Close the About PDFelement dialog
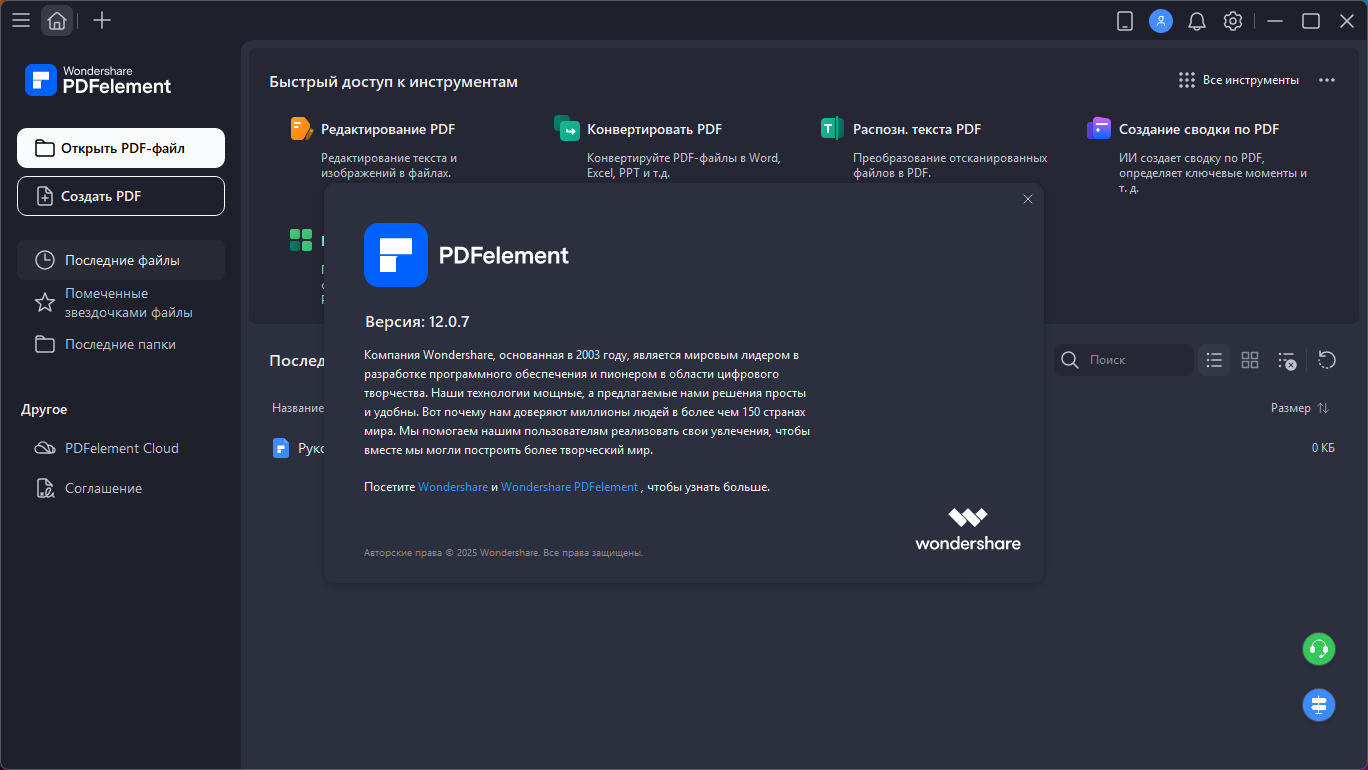The height and width of the screenshot is (770, 1368). click(1027, 199)
